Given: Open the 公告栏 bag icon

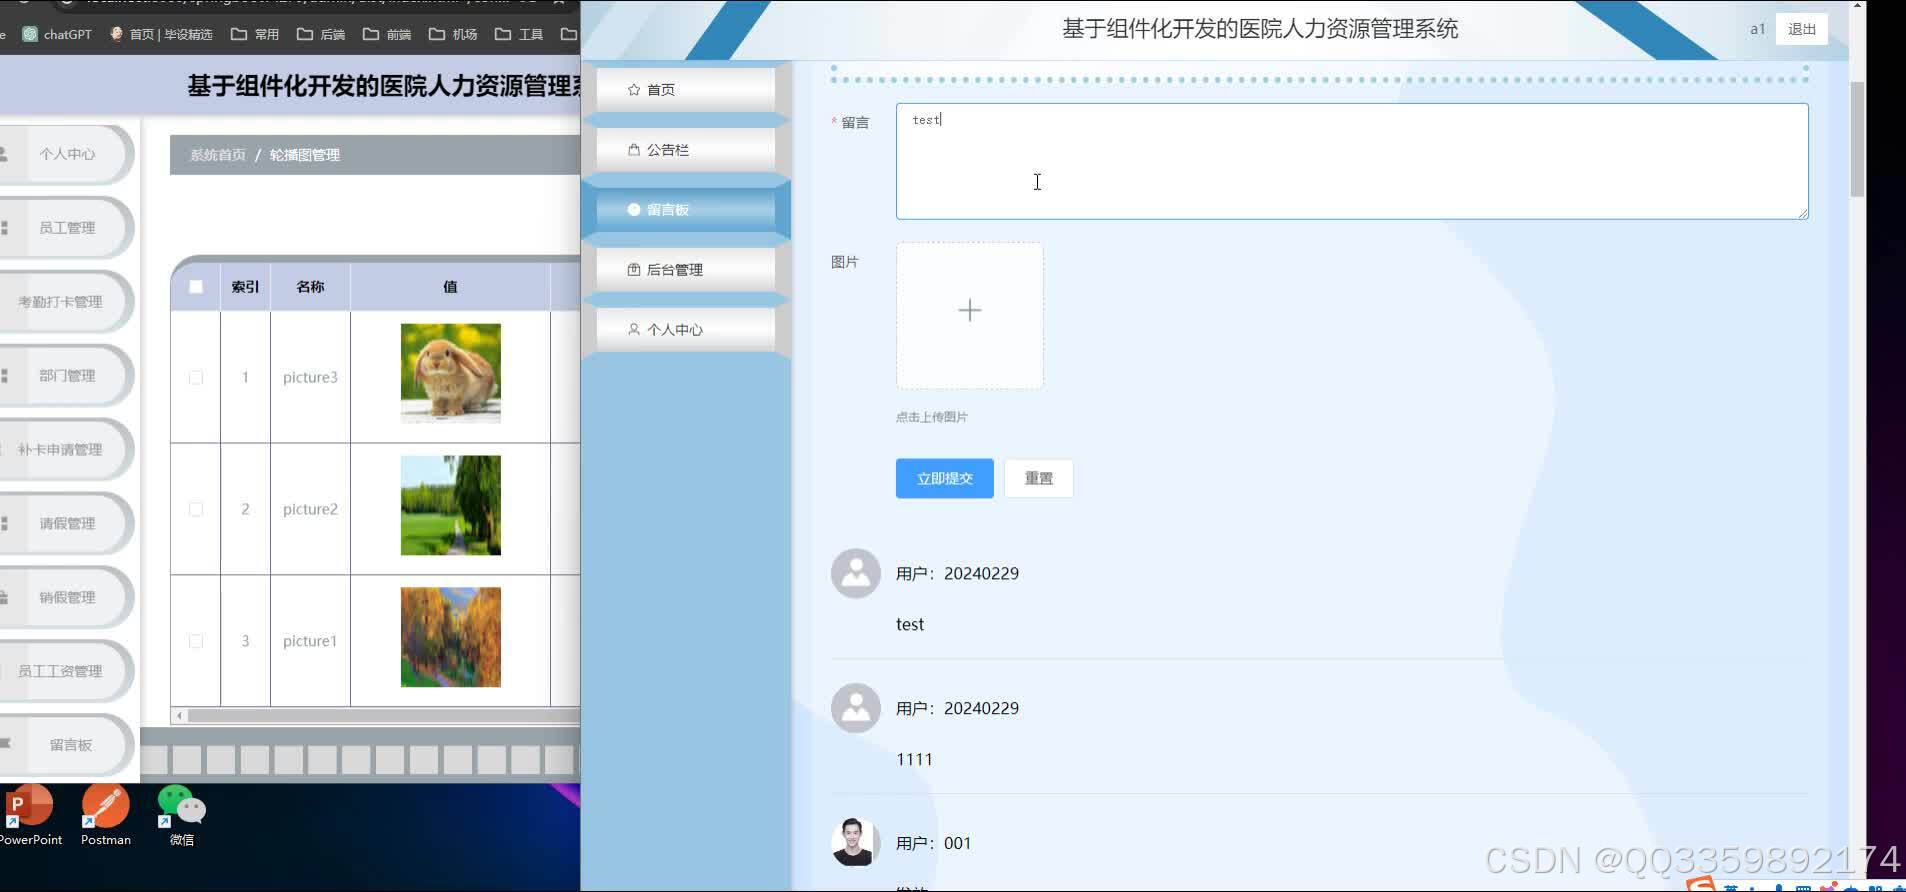Looking at the screenshot, I should [633, 150].
